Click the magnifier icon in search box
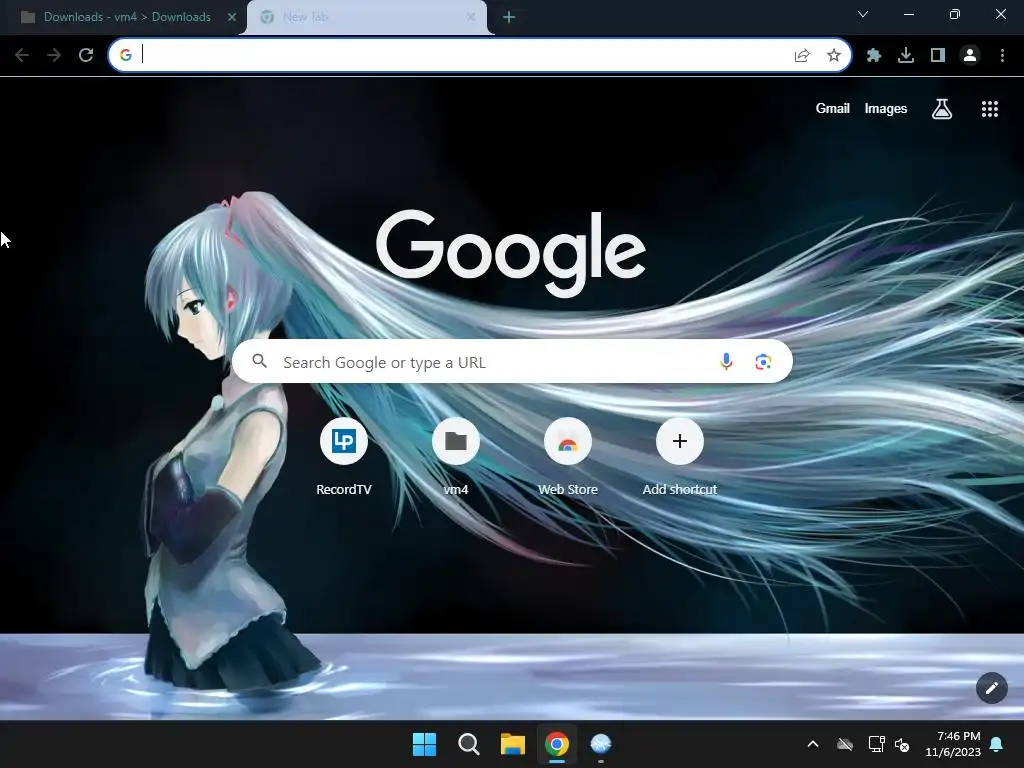Screen dimensions: 1024x768 tap(259, 361)
